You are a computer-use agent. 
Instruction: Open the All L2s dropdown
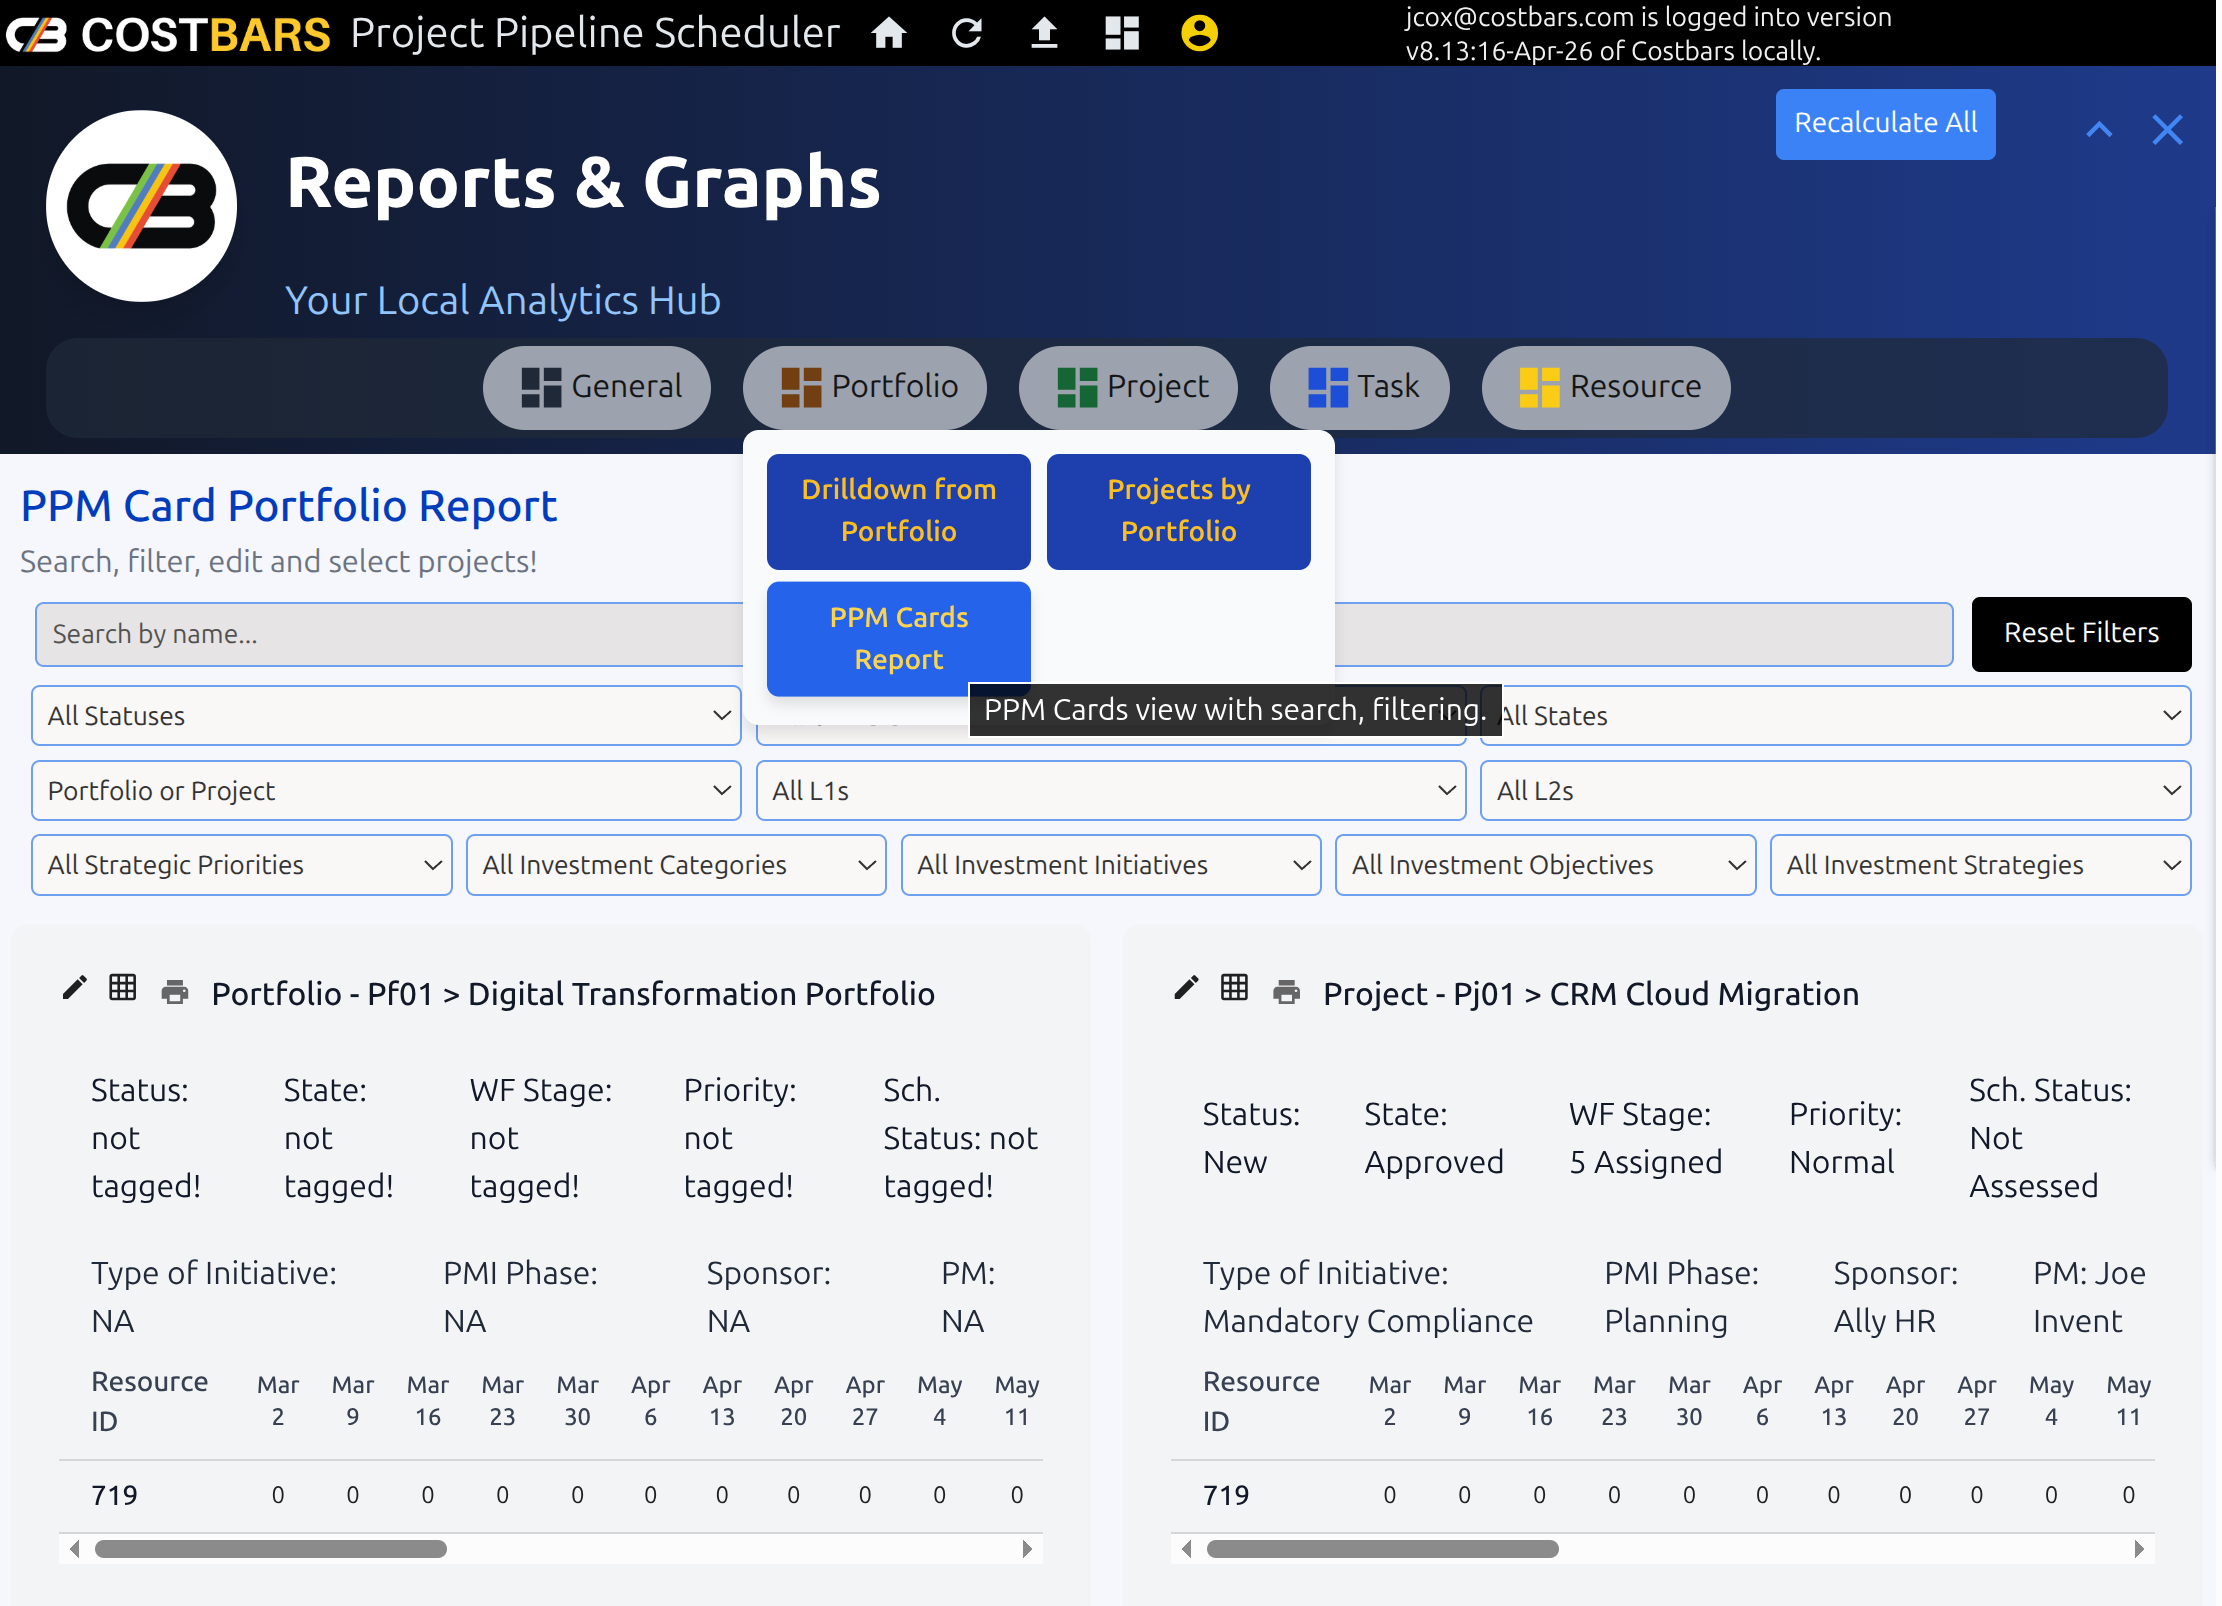coord(1836,791)
